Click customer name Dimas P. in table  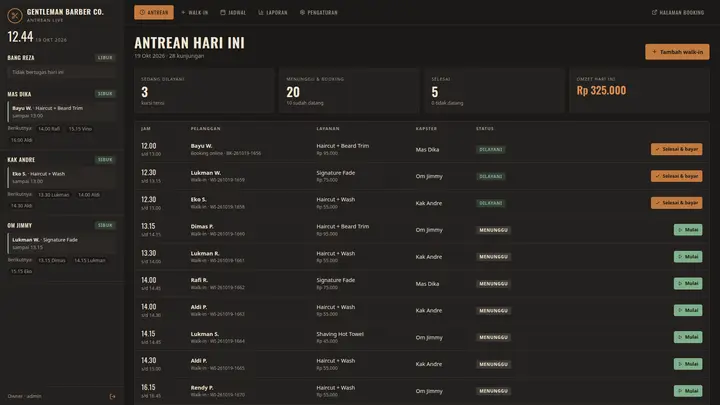click(x=202, y=226)
